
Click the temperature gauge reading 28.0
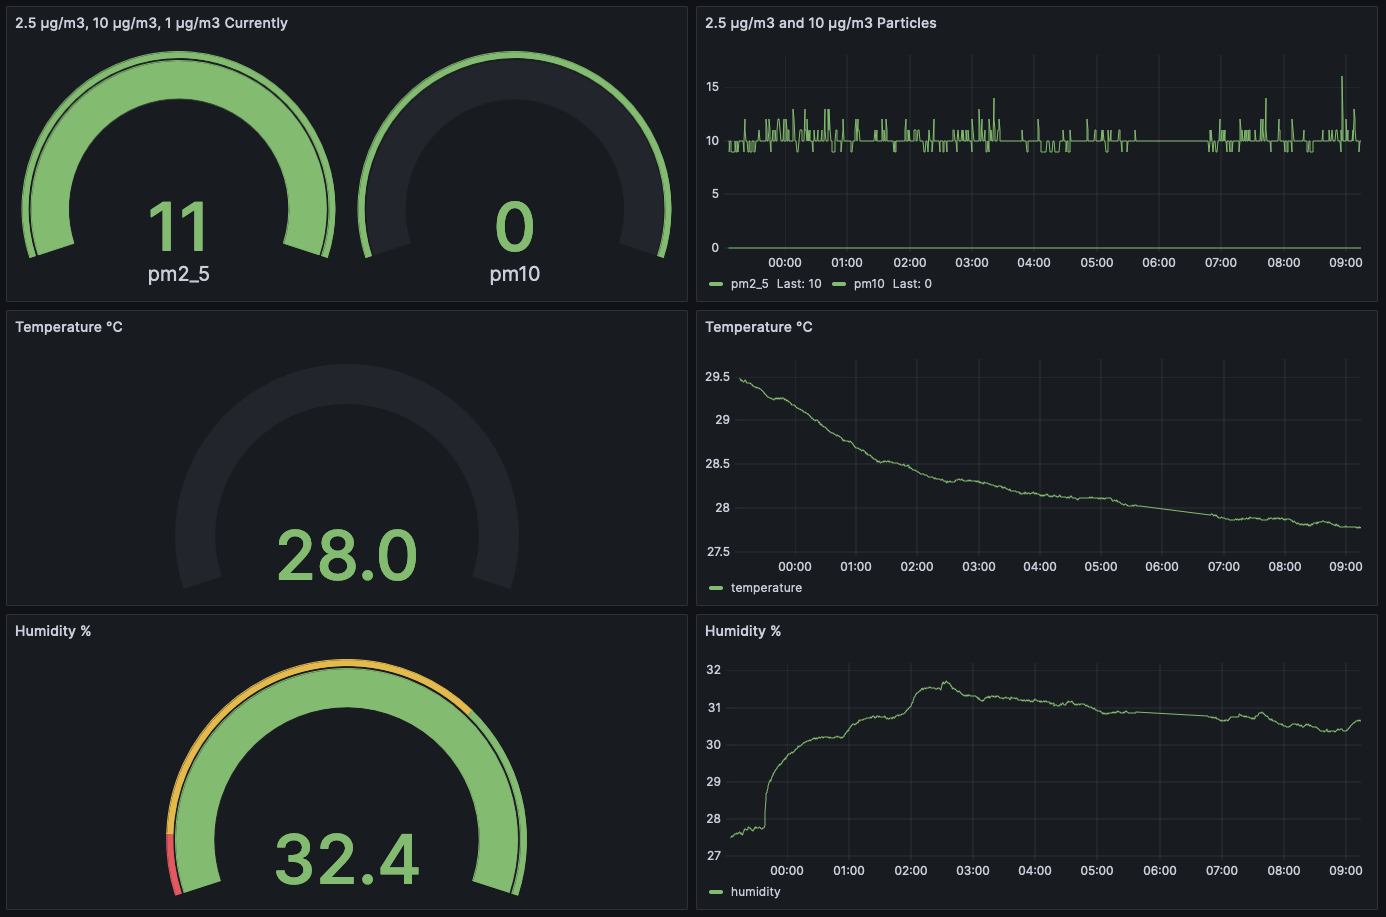[x=347, y=556]
